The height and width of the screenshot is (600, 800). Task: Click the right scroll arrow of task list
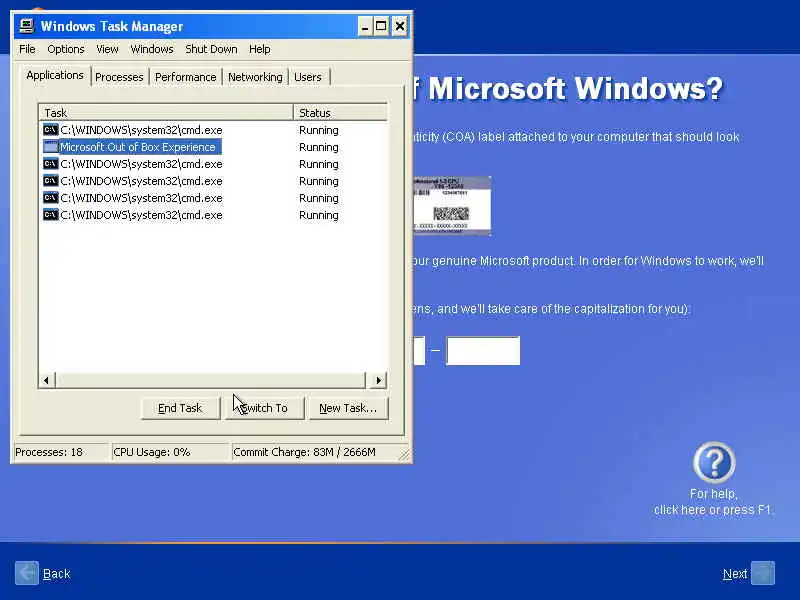(x=378, y=380)
